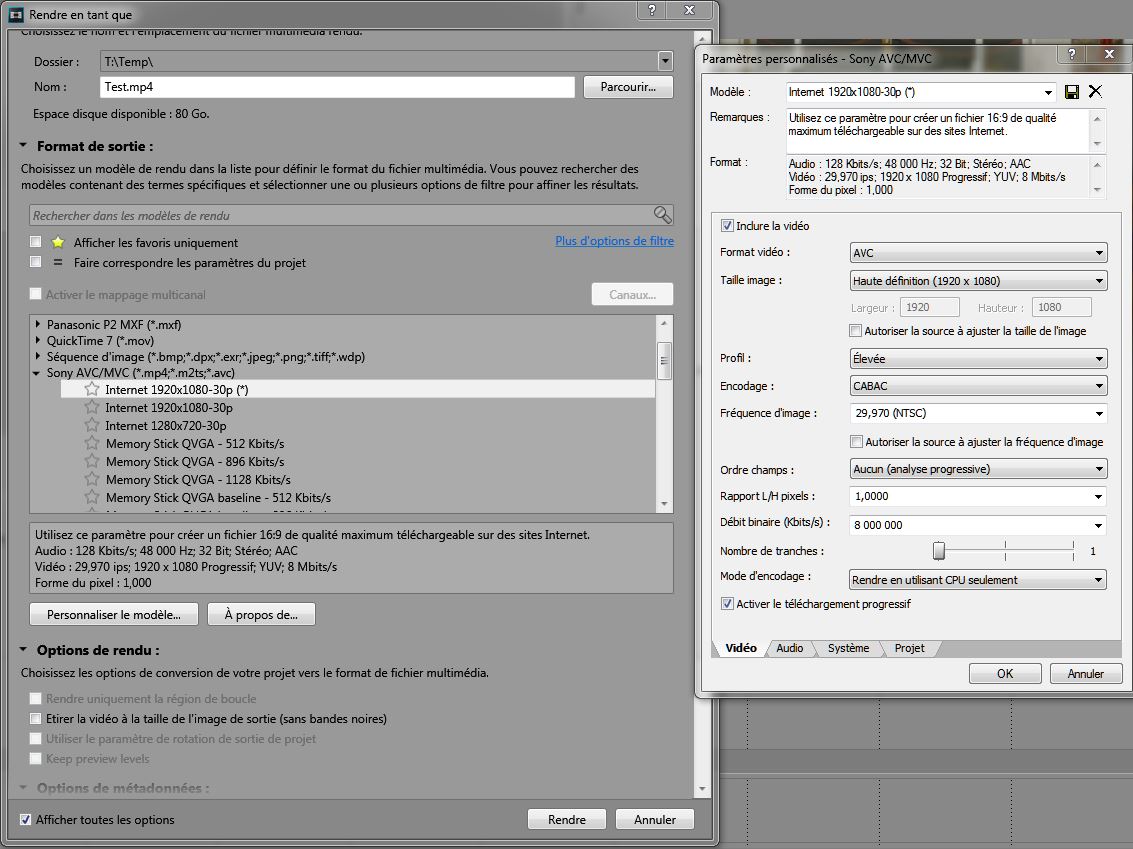Star the Internet 1280x720-30p template as favorite
Screen dimensions: 1133x849
pos(92,426)
